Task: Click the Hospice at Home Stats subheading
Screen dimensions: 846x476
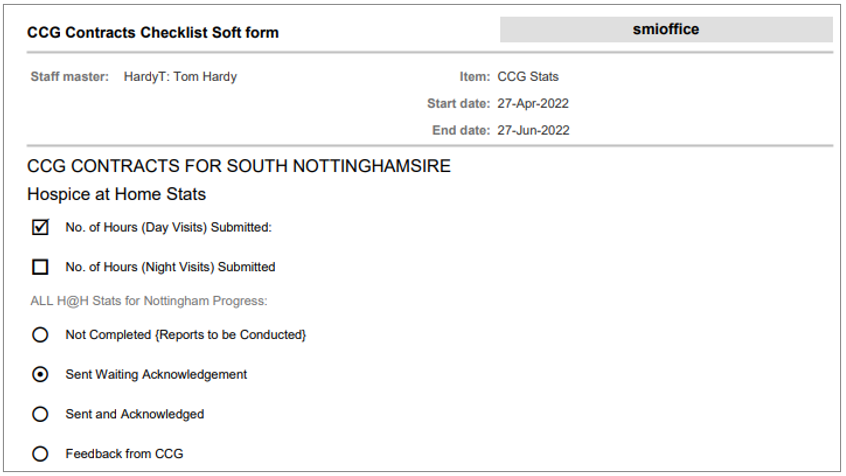Action: [x=116, y=194]
